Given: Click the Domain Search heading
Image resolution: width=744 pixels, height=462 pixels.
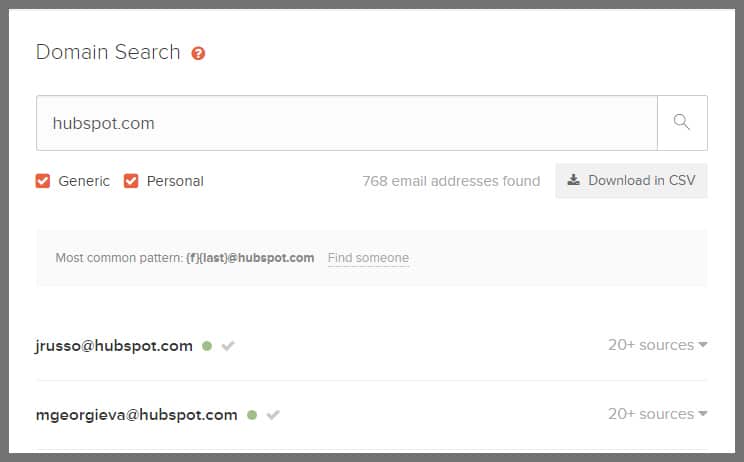Looking at the screenshot, I should pos(108,52).
